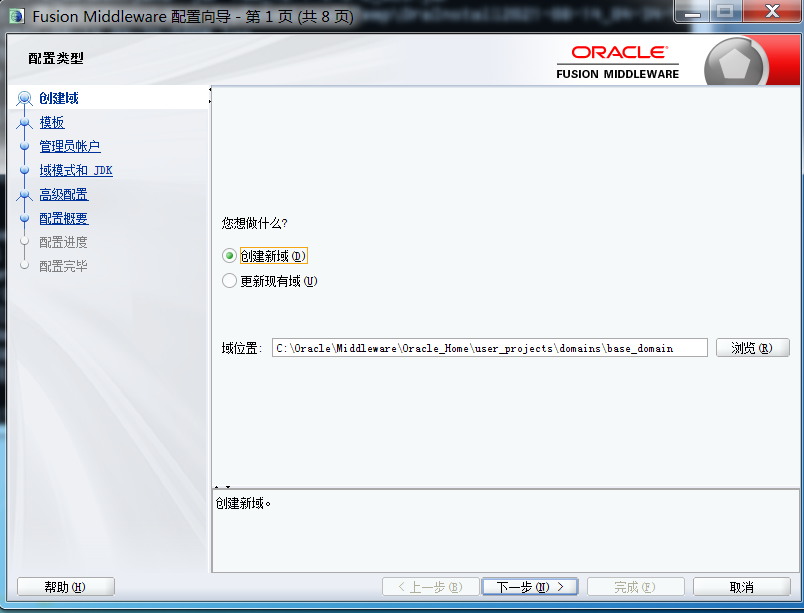Go to 下一步 next step button
Screen dimensions: 804x613
(x=530, y=587)
